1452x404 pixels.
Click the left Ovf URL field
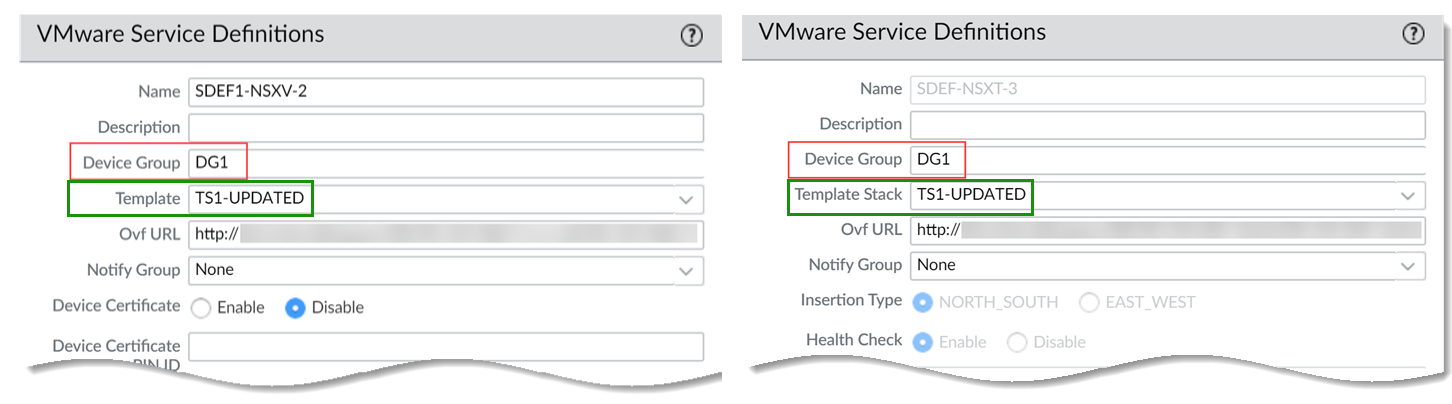[x=445, y=235]
